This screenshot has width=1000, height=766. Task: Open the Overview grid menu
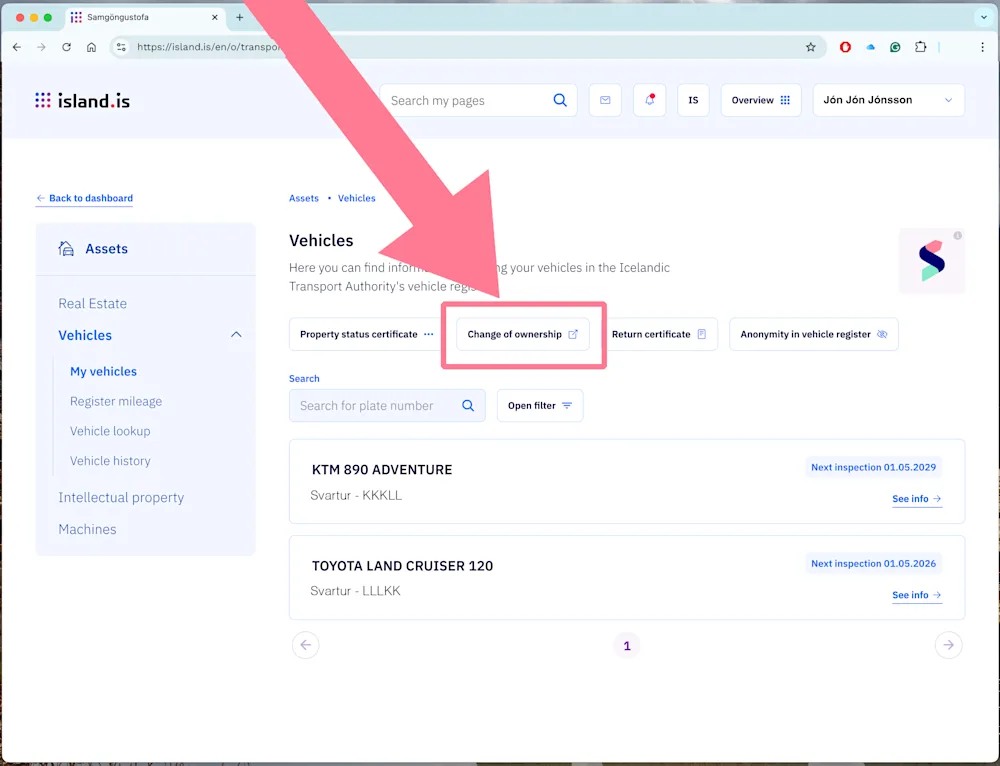tap(761, 100)
